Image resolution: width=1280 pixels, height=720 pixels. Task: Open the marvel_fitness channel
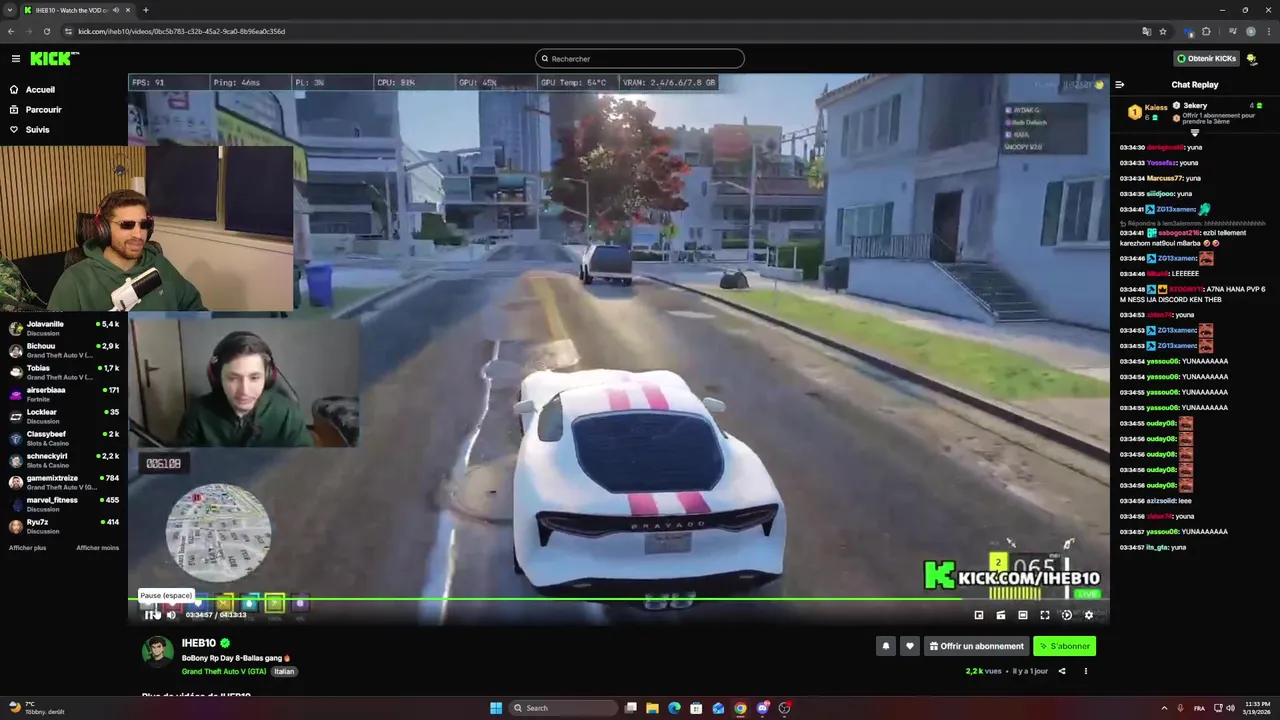tap(64, 504)
